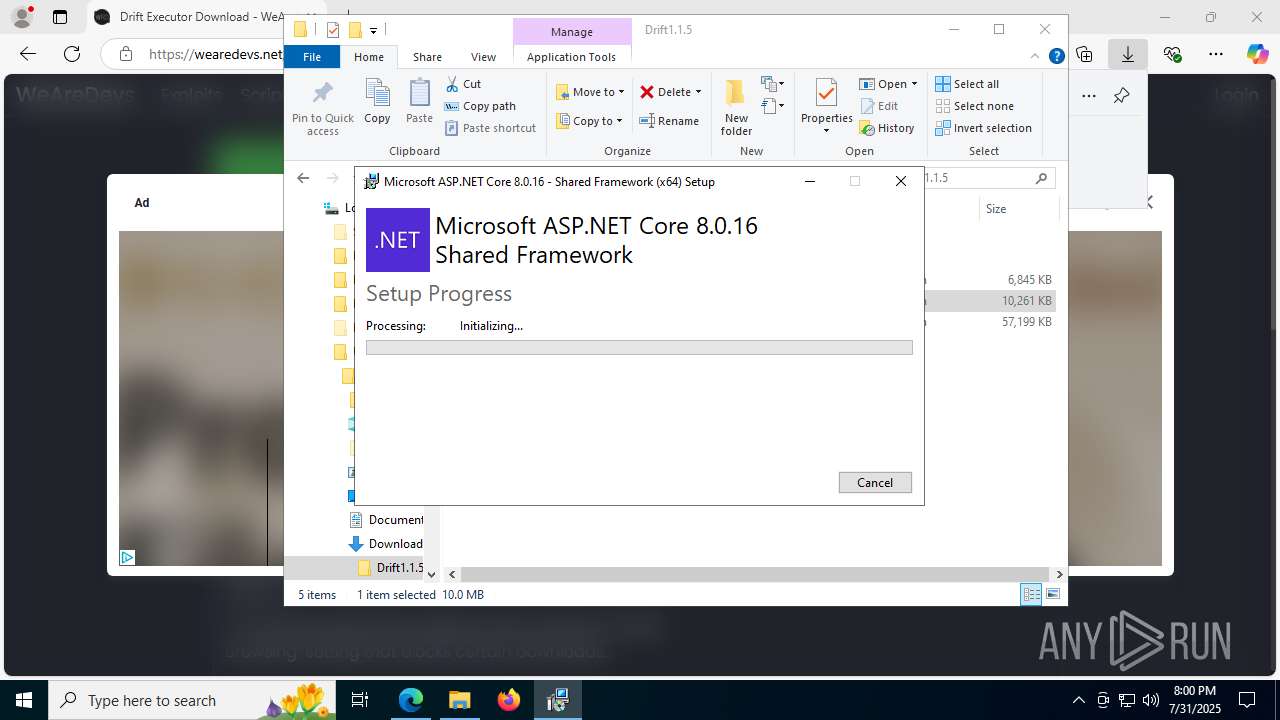The height and width of the screenshot is (720, 1280).
Task: Select Downloads in the navigation tree
Action: click(x=386, y=544)
